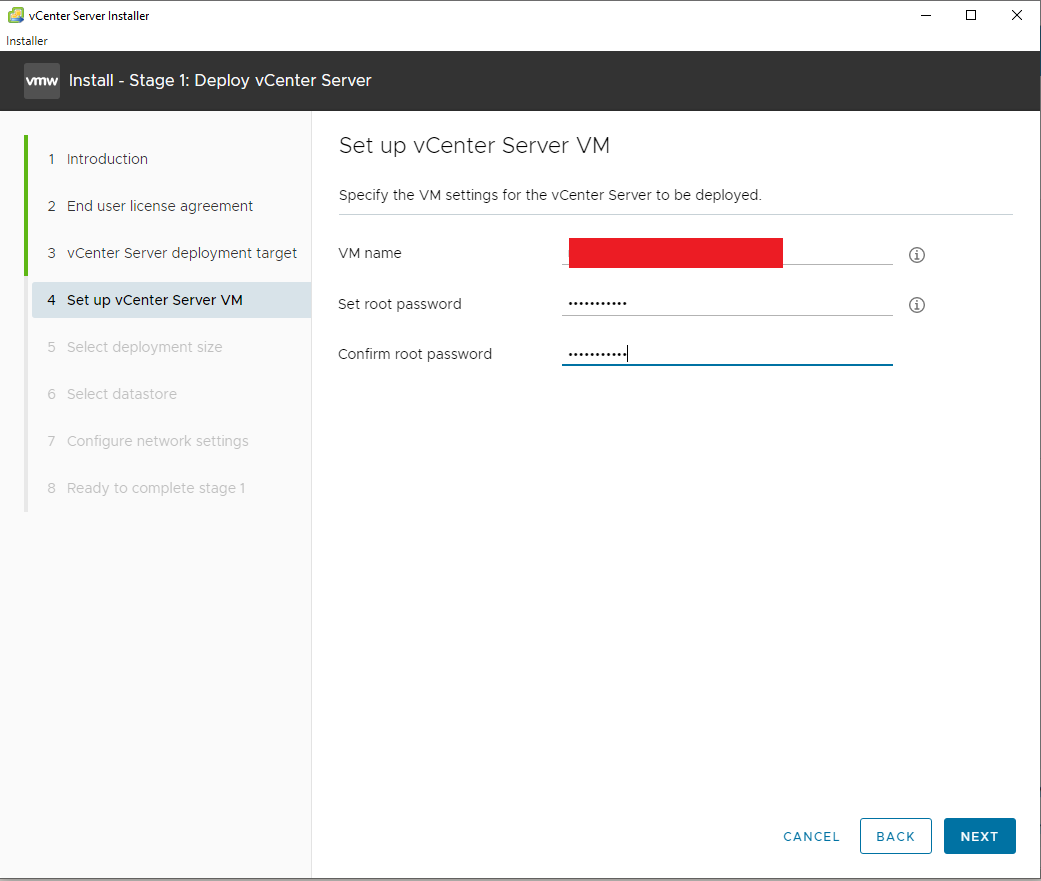Click the 'Set root password' label
The width and height of the screenshot is (1041, 881).
(x=400, y=304)
